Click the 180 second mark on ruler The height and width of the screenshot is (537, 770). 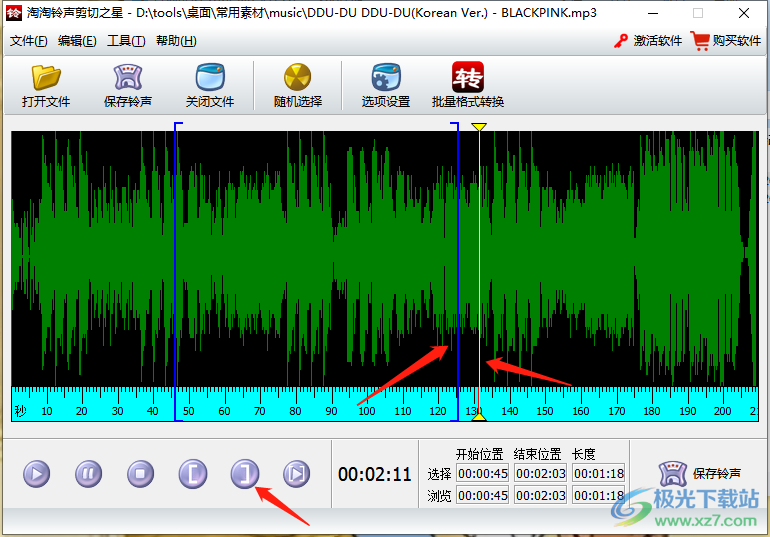point(652,411)
